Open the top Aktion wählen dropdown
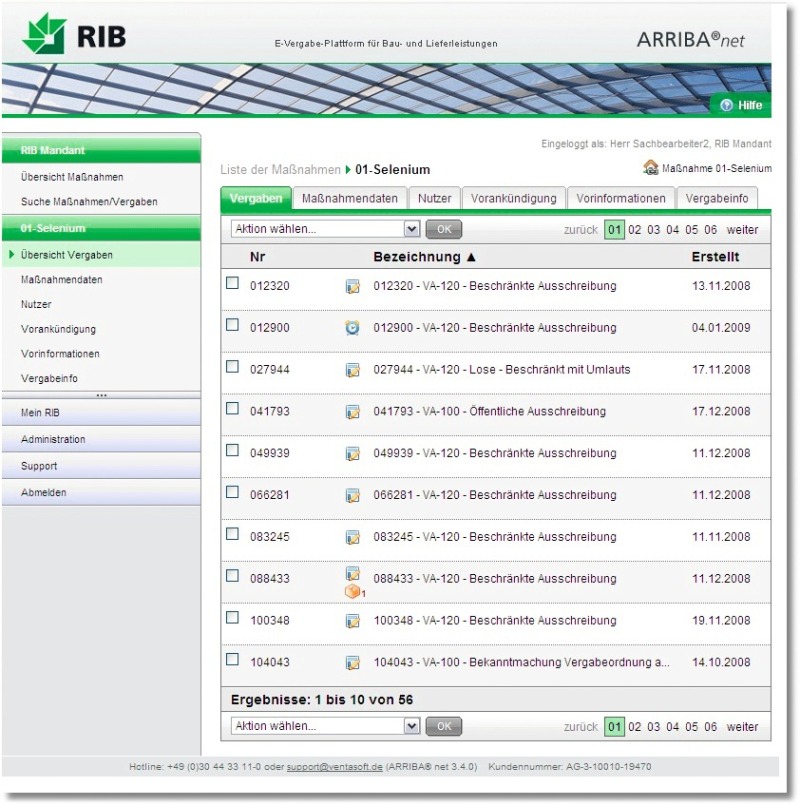Image resolution: width=800 pixels, height=806 pixels. click(325, 229)
